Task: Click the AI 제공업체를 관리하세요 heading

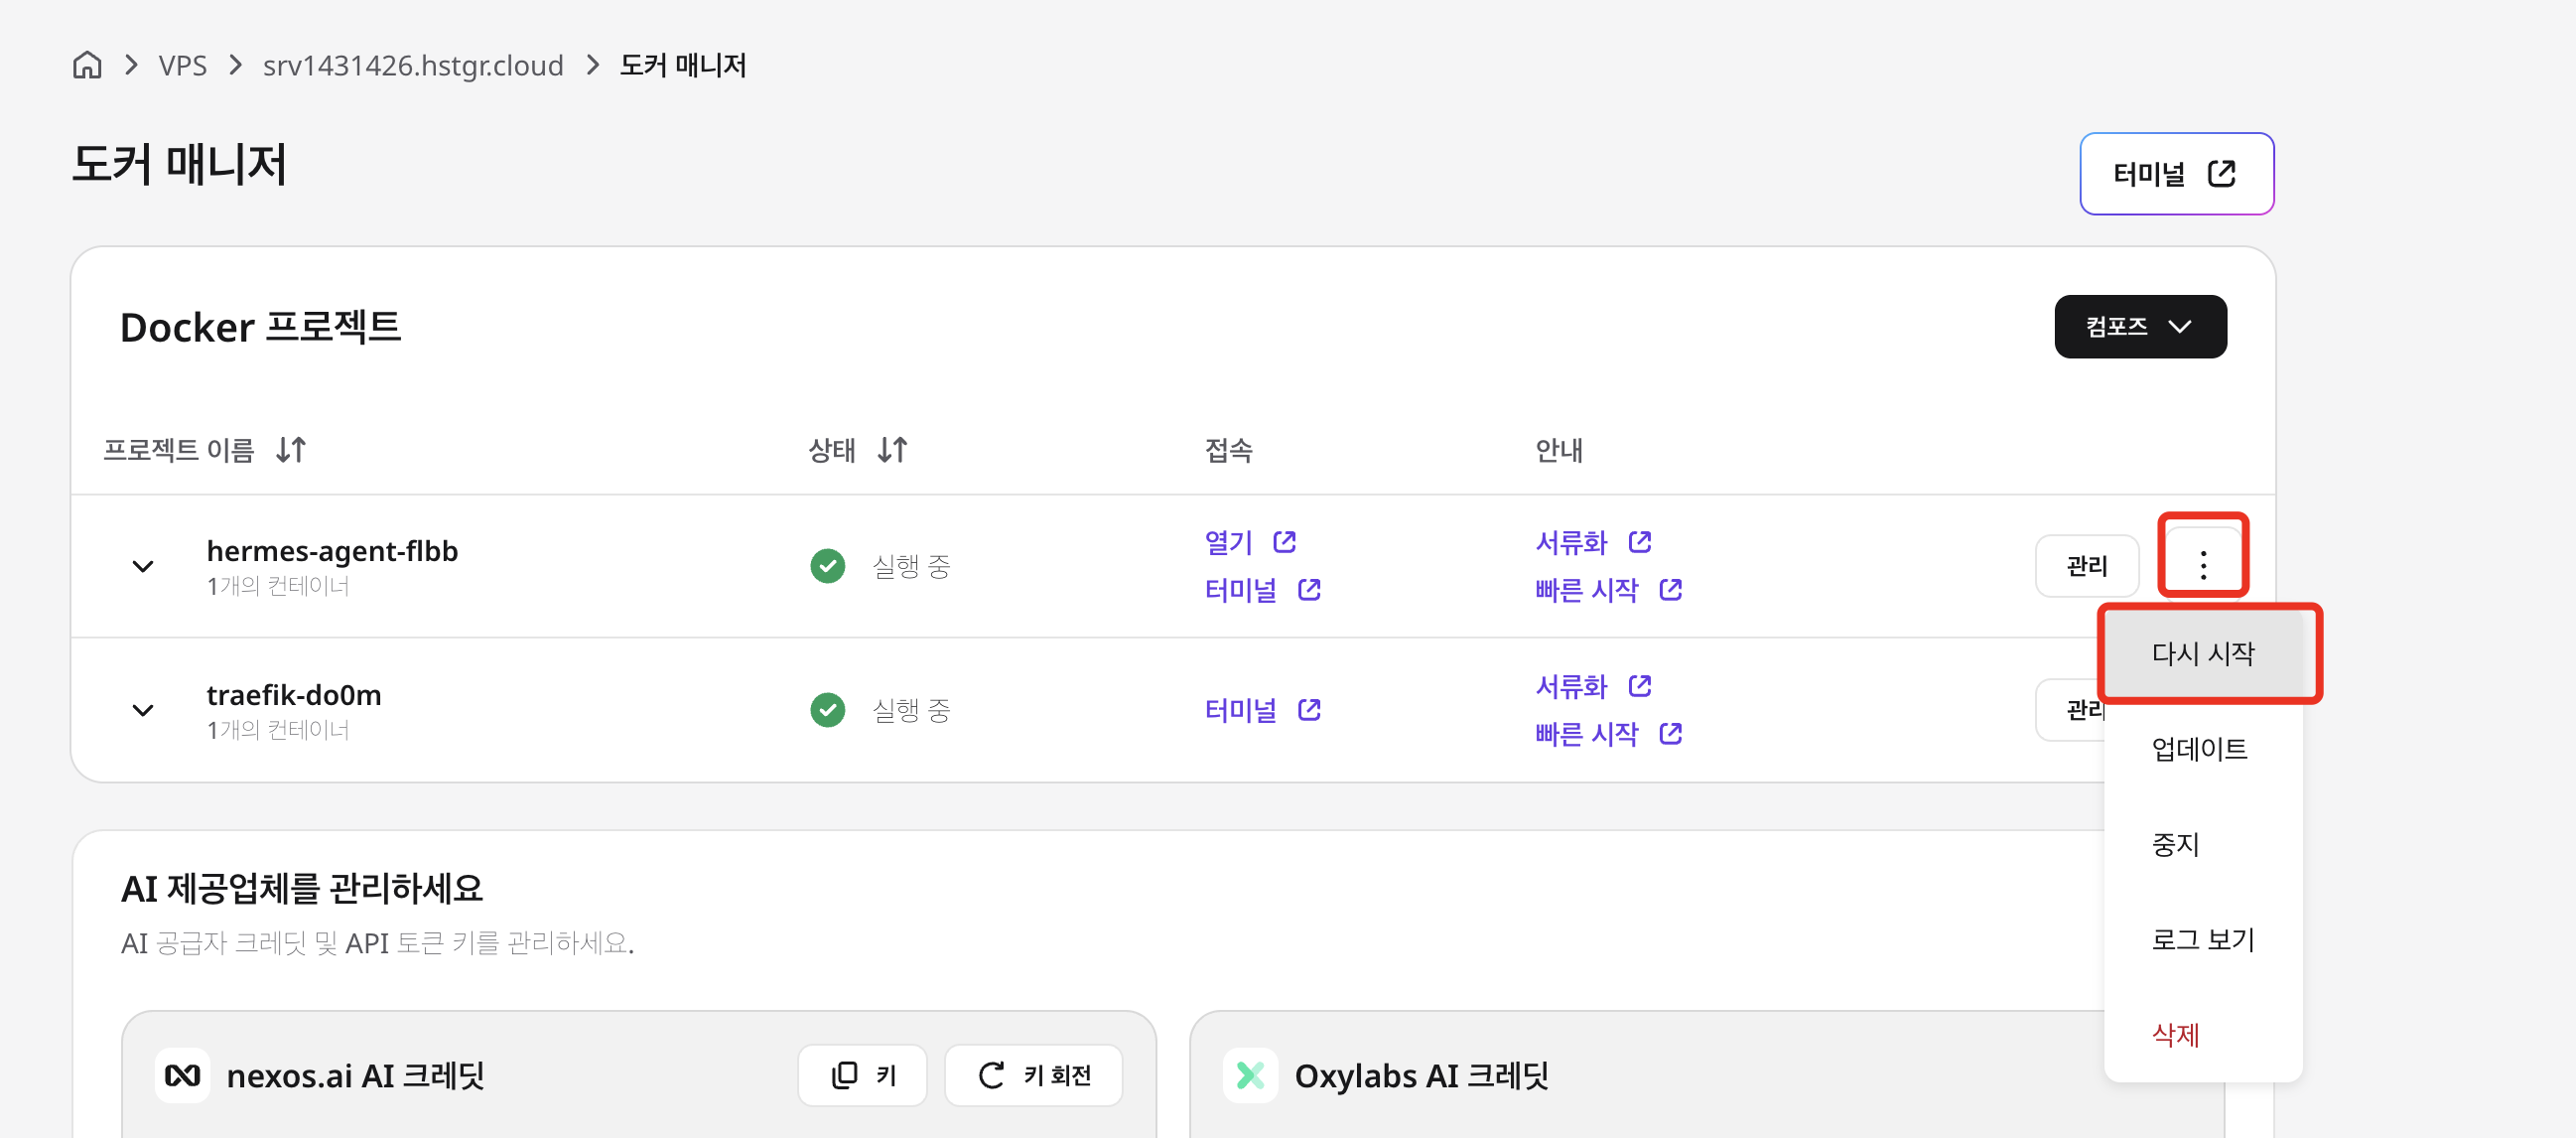Action: 302,888
